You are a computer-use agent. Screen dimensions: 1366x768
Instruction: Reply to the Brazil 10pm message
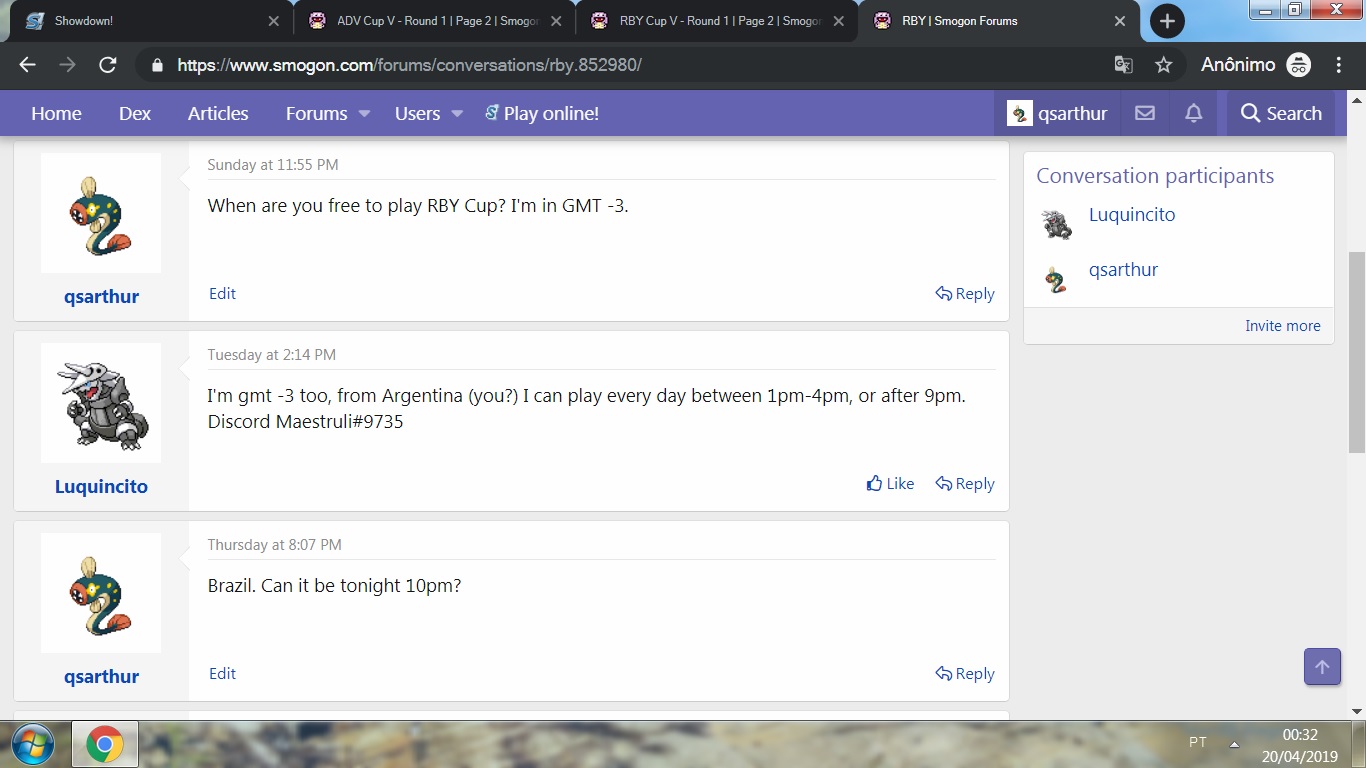pyautogui.click(x=965, y=674)
